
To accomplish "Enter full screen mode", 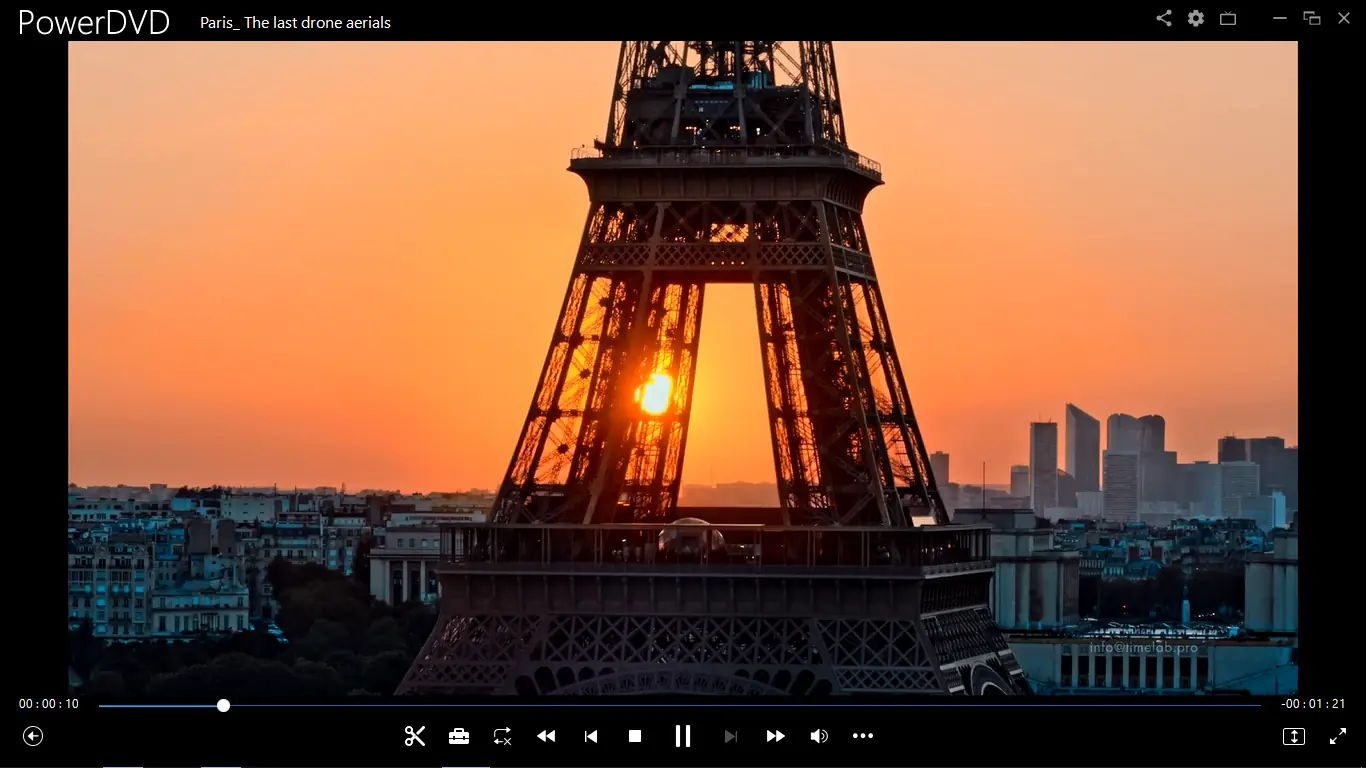I will (x=1338, y=736).
